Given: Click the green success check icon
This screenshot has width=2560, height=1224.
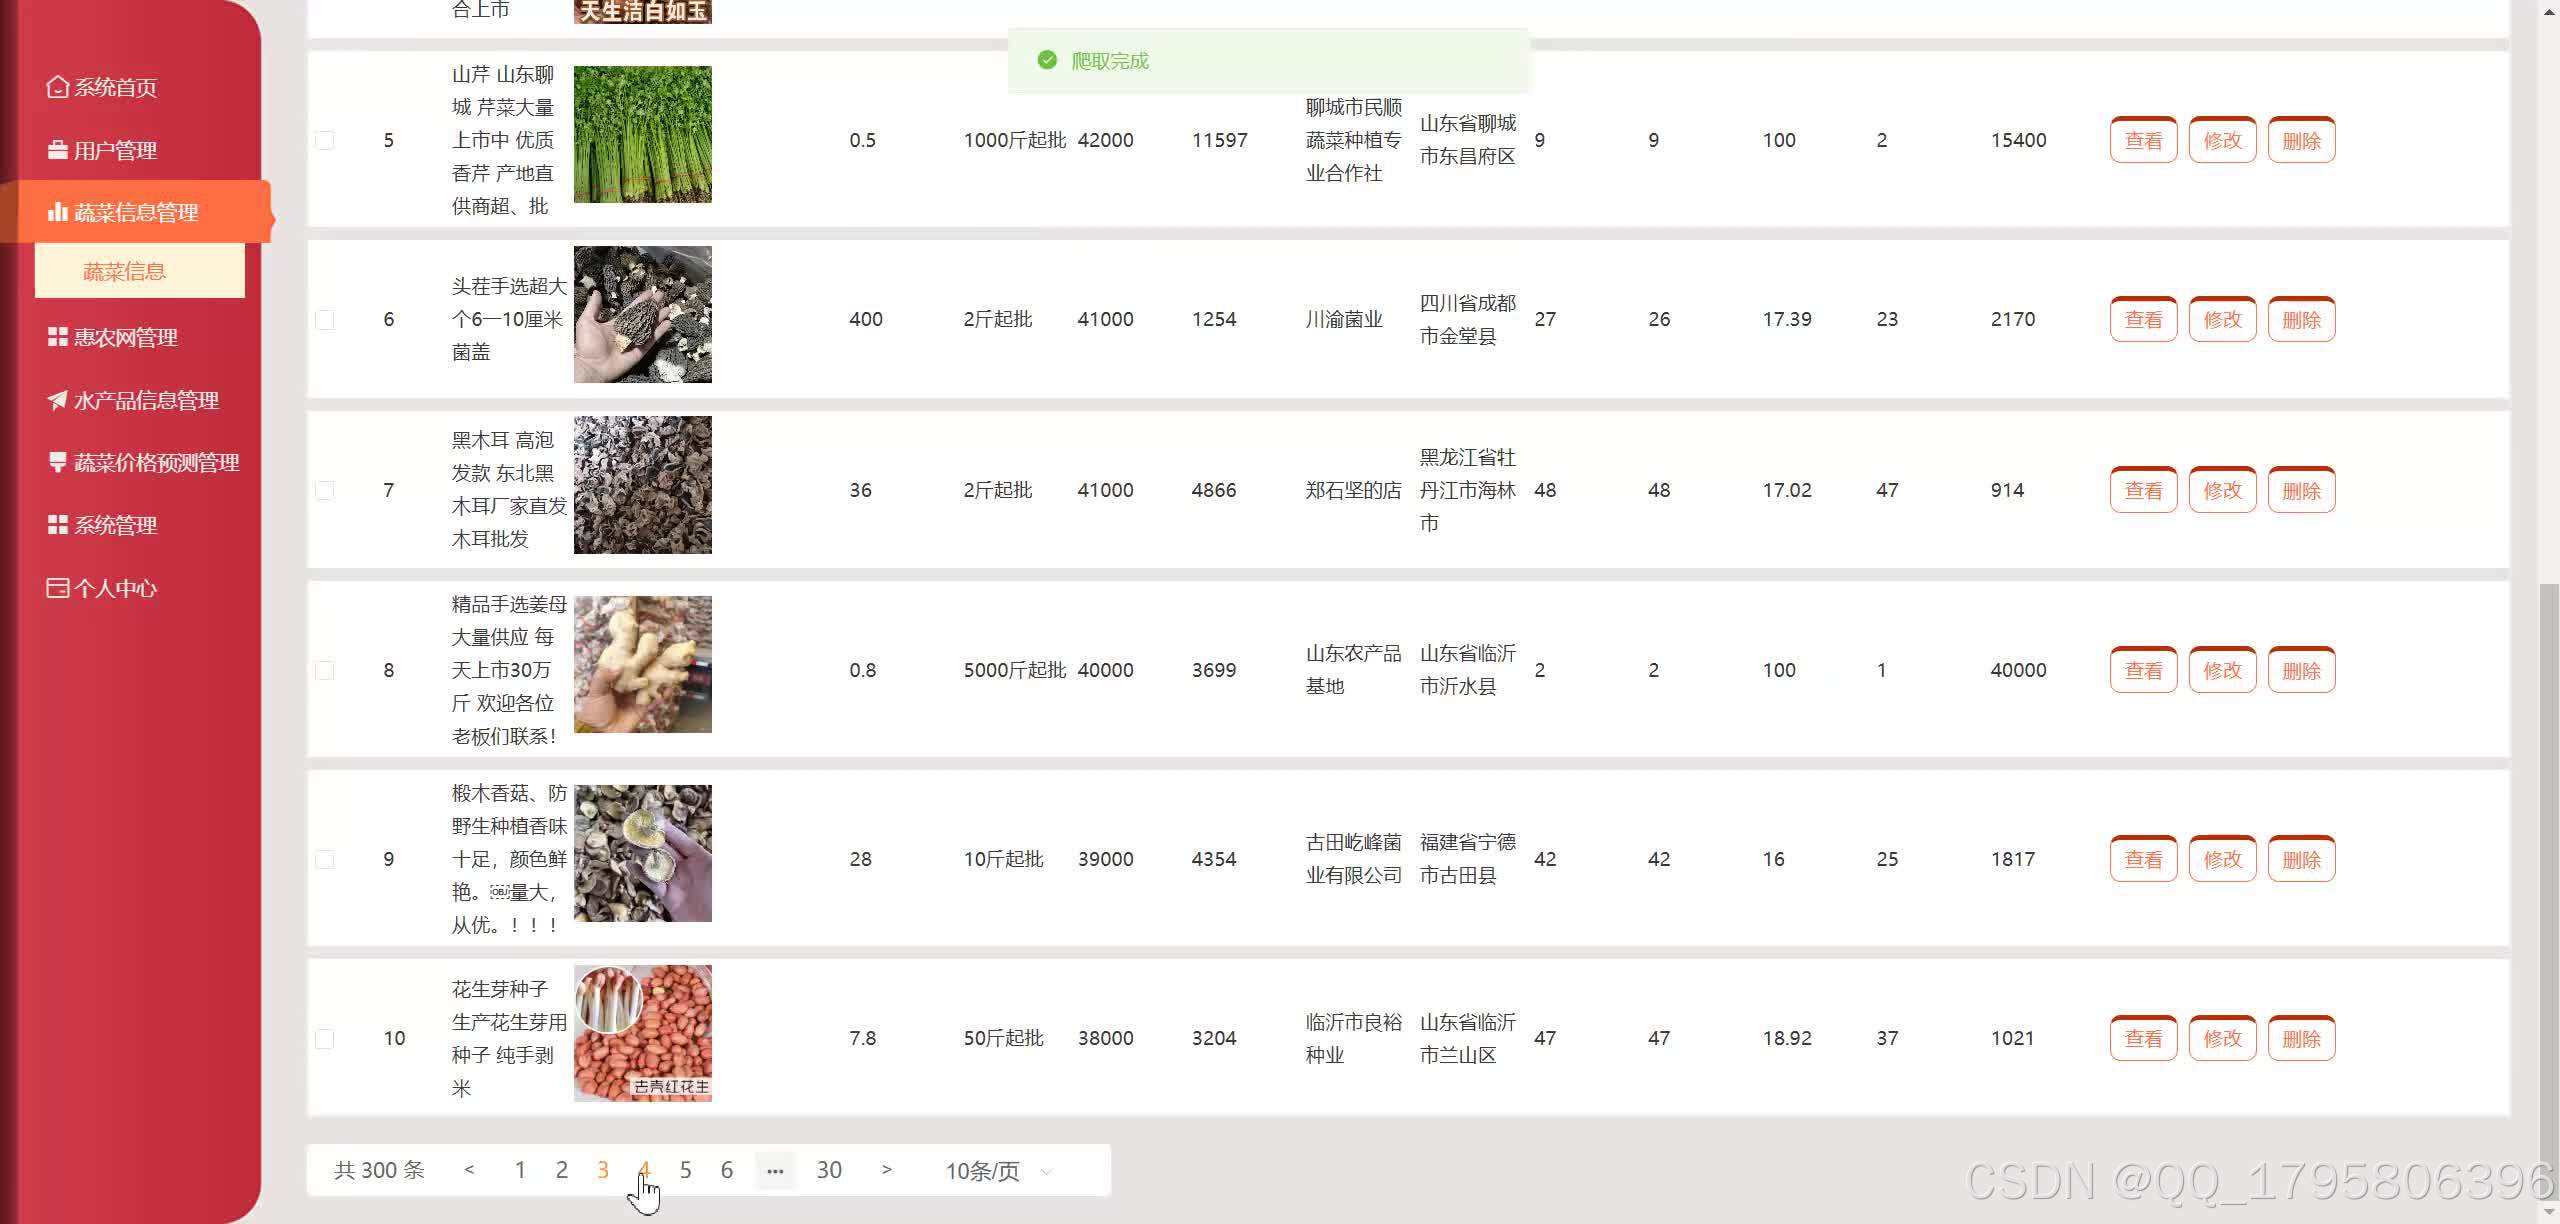Looking at the screenshot, I should (x=1047, y=60).
